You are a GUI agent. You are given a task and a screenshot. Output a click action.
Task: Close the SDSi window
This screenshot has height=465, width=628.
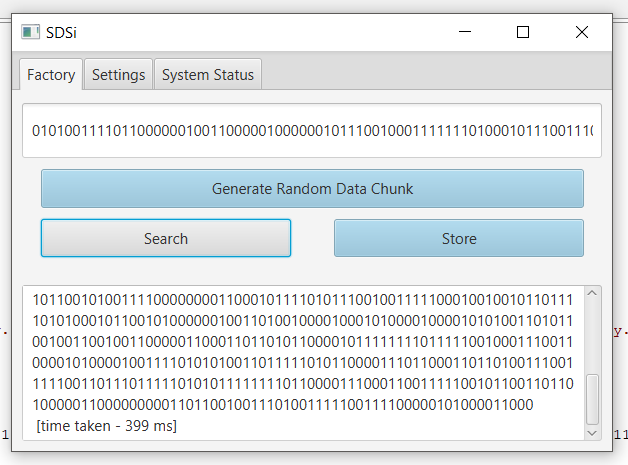pyautogui.click(x=582, y=32)
